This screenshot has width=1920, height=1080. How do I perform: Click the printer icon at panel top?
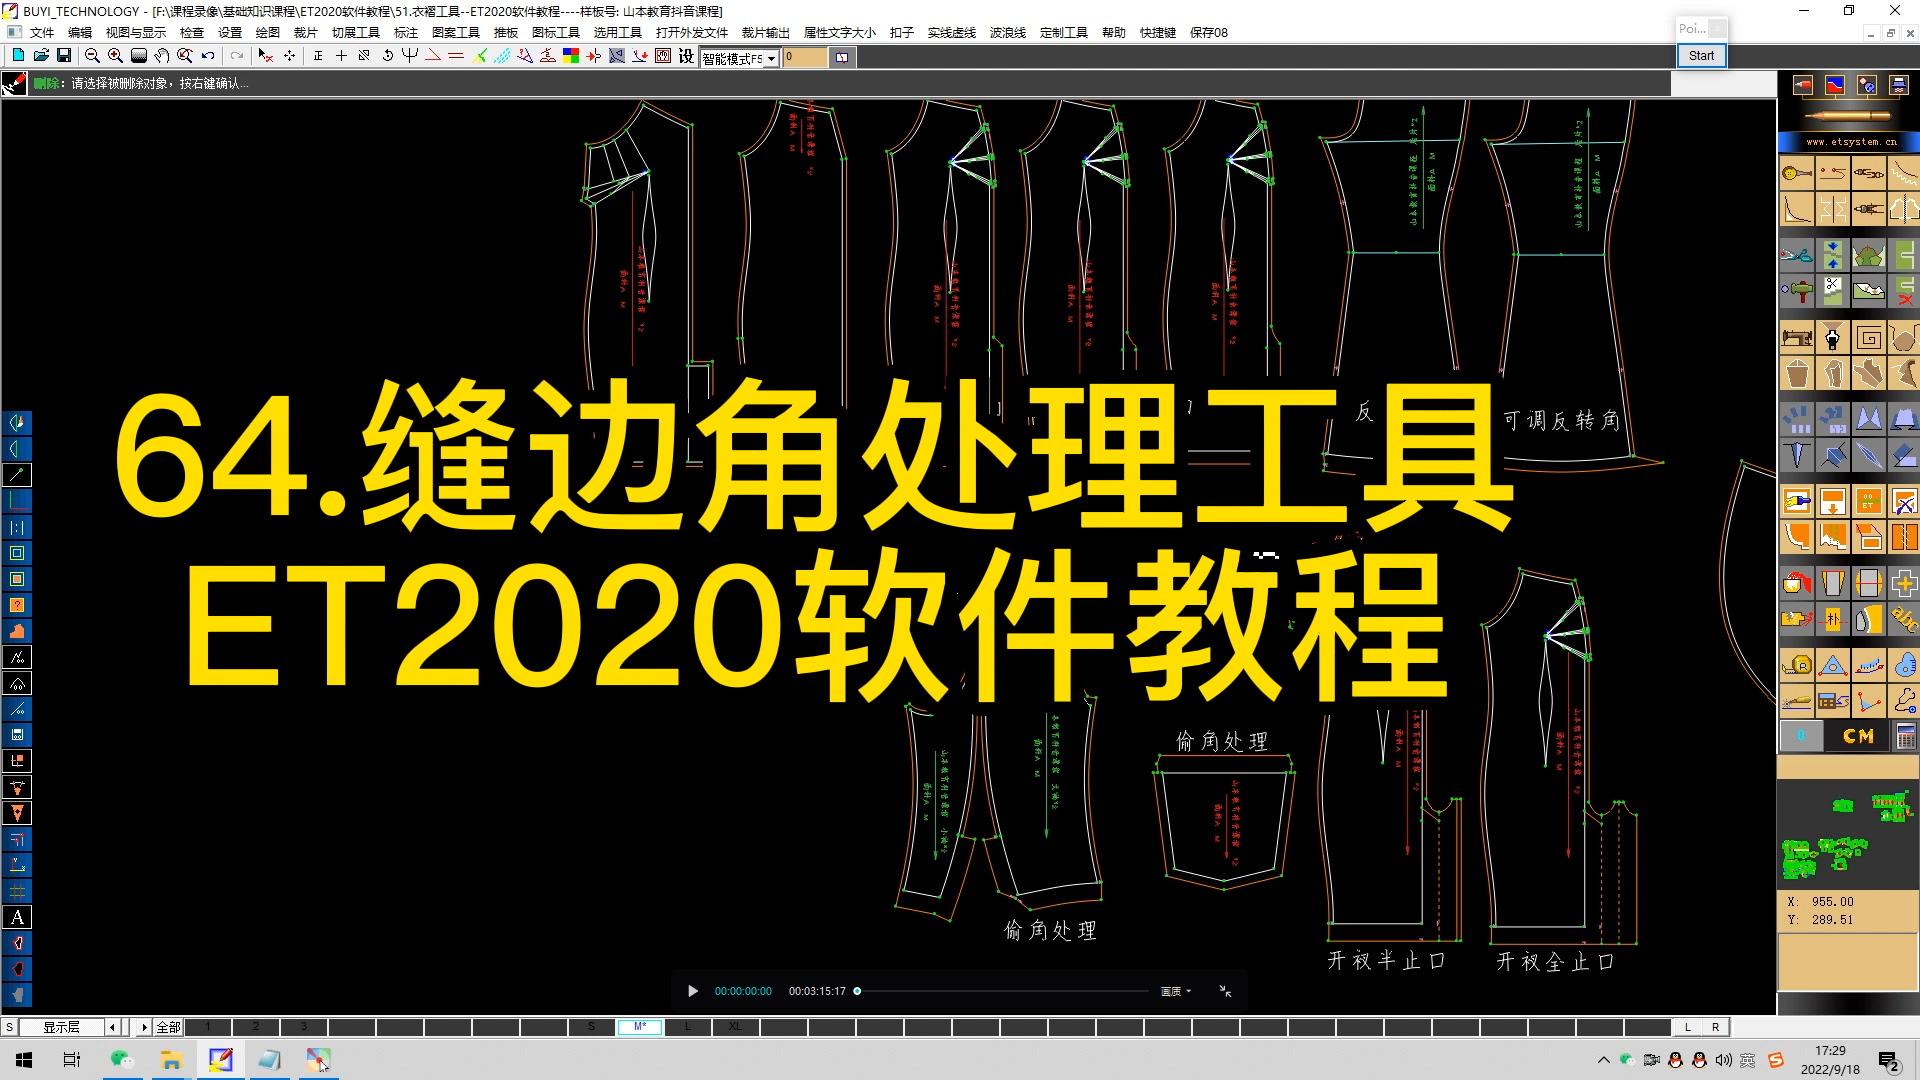[1899, 85]
